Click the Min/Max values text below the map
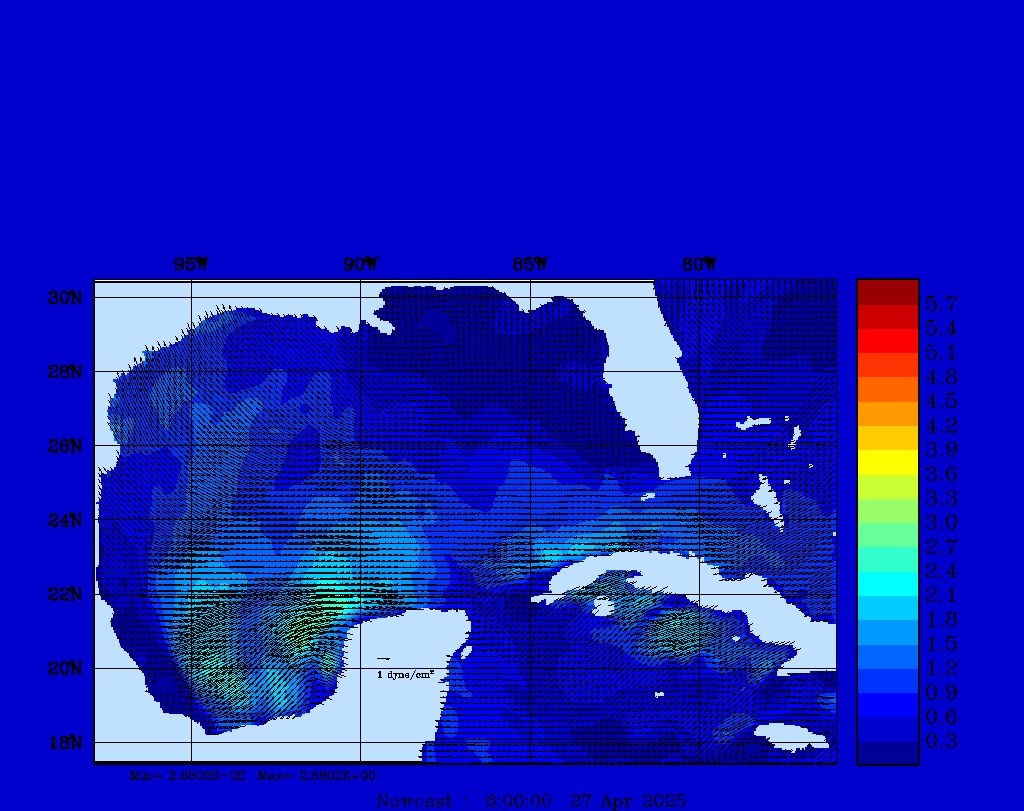 pyautogui.click(x=253, y=775)
